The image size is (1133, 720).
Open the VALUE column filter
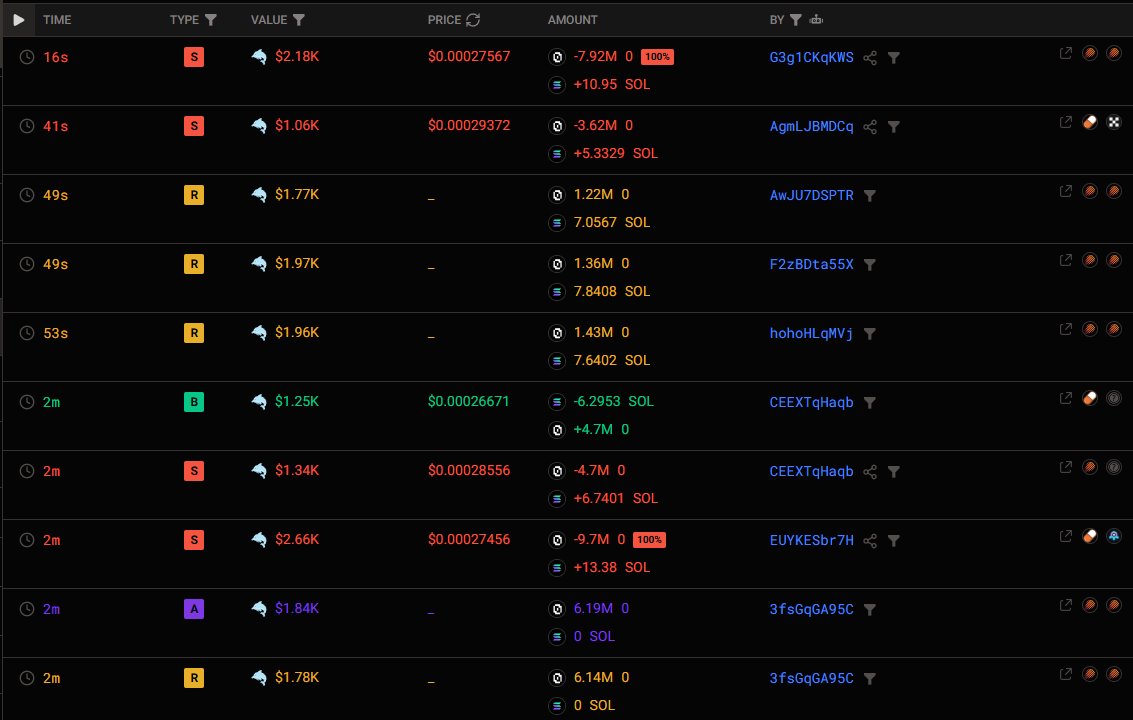[x=298, y=20]
